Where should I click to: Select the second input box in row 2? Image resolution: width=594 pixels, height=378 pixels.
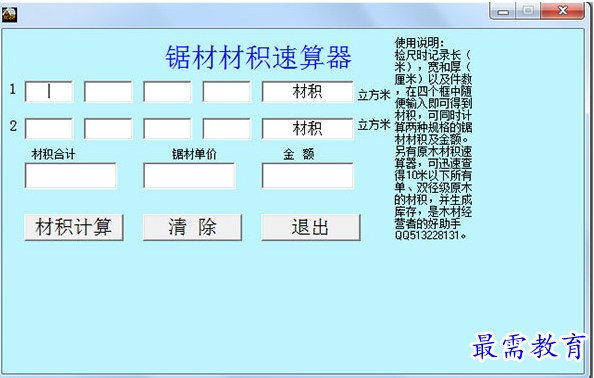(x=108, y=128)
